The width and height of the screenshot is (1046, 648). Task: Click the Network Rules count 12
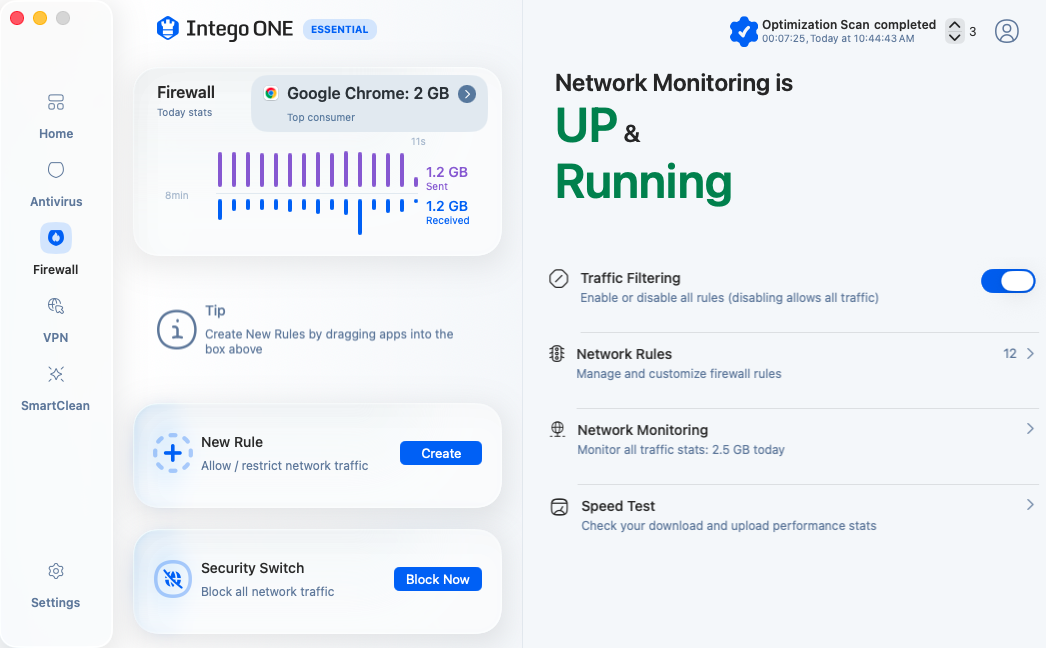pos(1010,354)
